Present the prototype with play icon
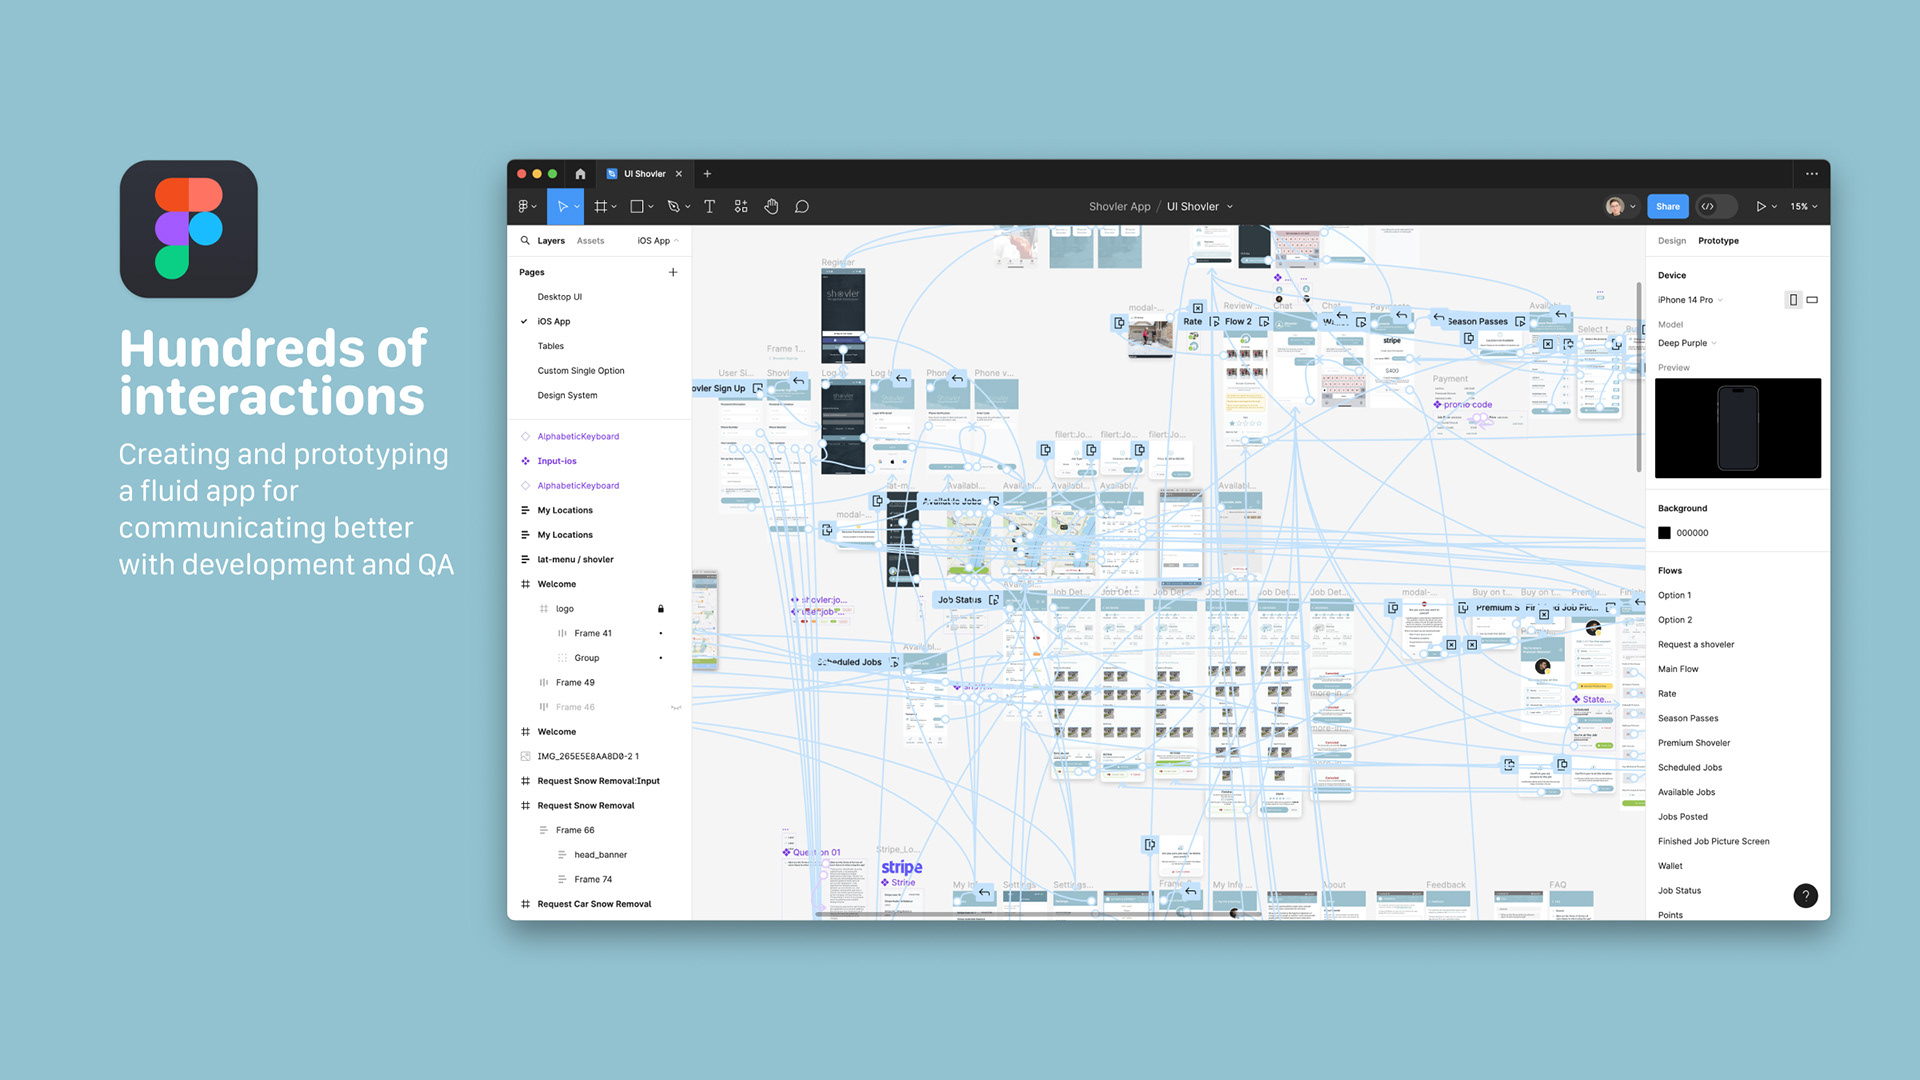This screenshot has width=1920, height=1080. pyautogui.click(x=1761, y=207)
